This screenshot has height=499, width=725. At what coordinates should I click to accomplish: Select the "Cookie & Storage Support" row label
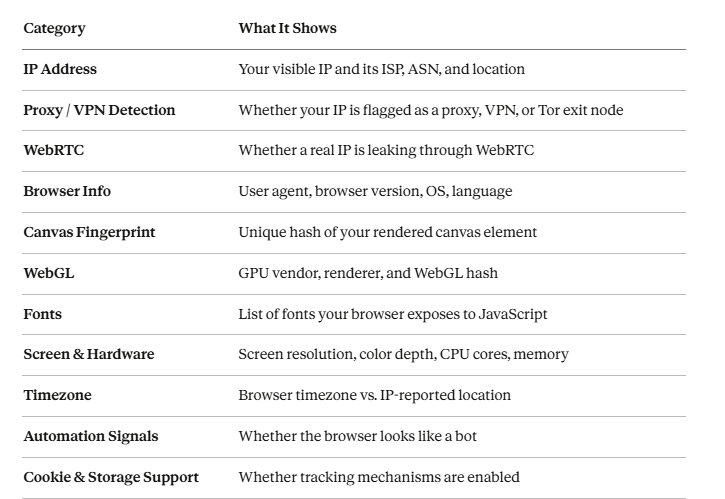coord(111,477)
